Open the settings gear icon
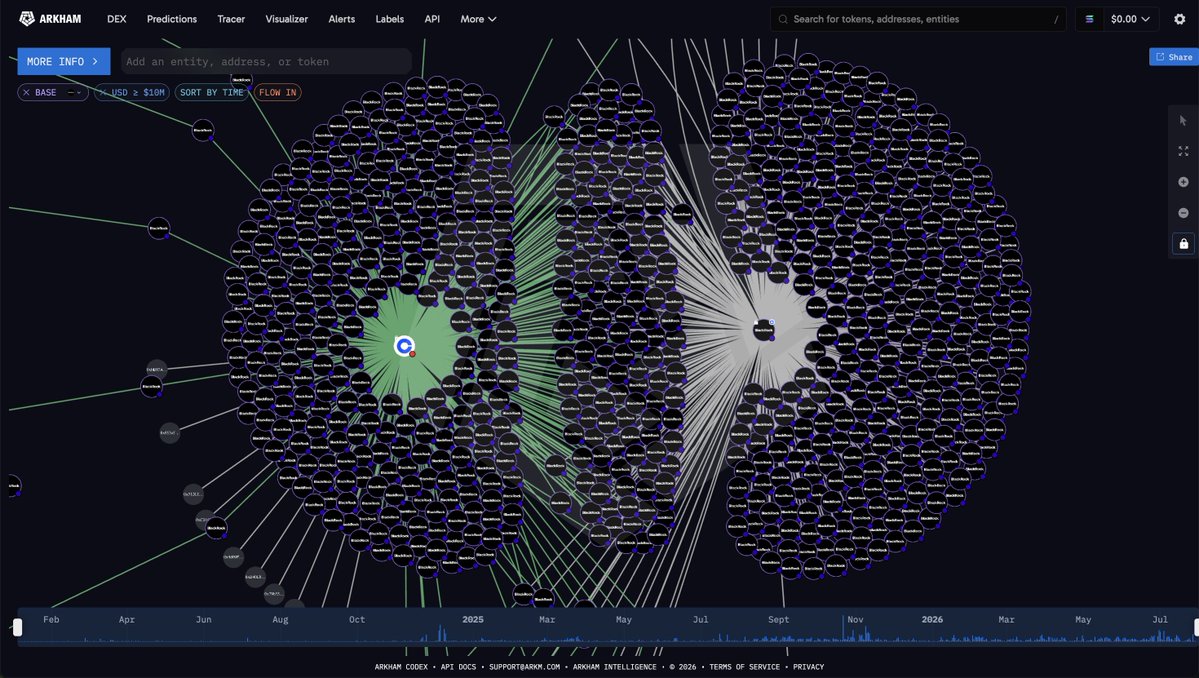This screenshot has height=678, width=1199. coord(1180,19)
